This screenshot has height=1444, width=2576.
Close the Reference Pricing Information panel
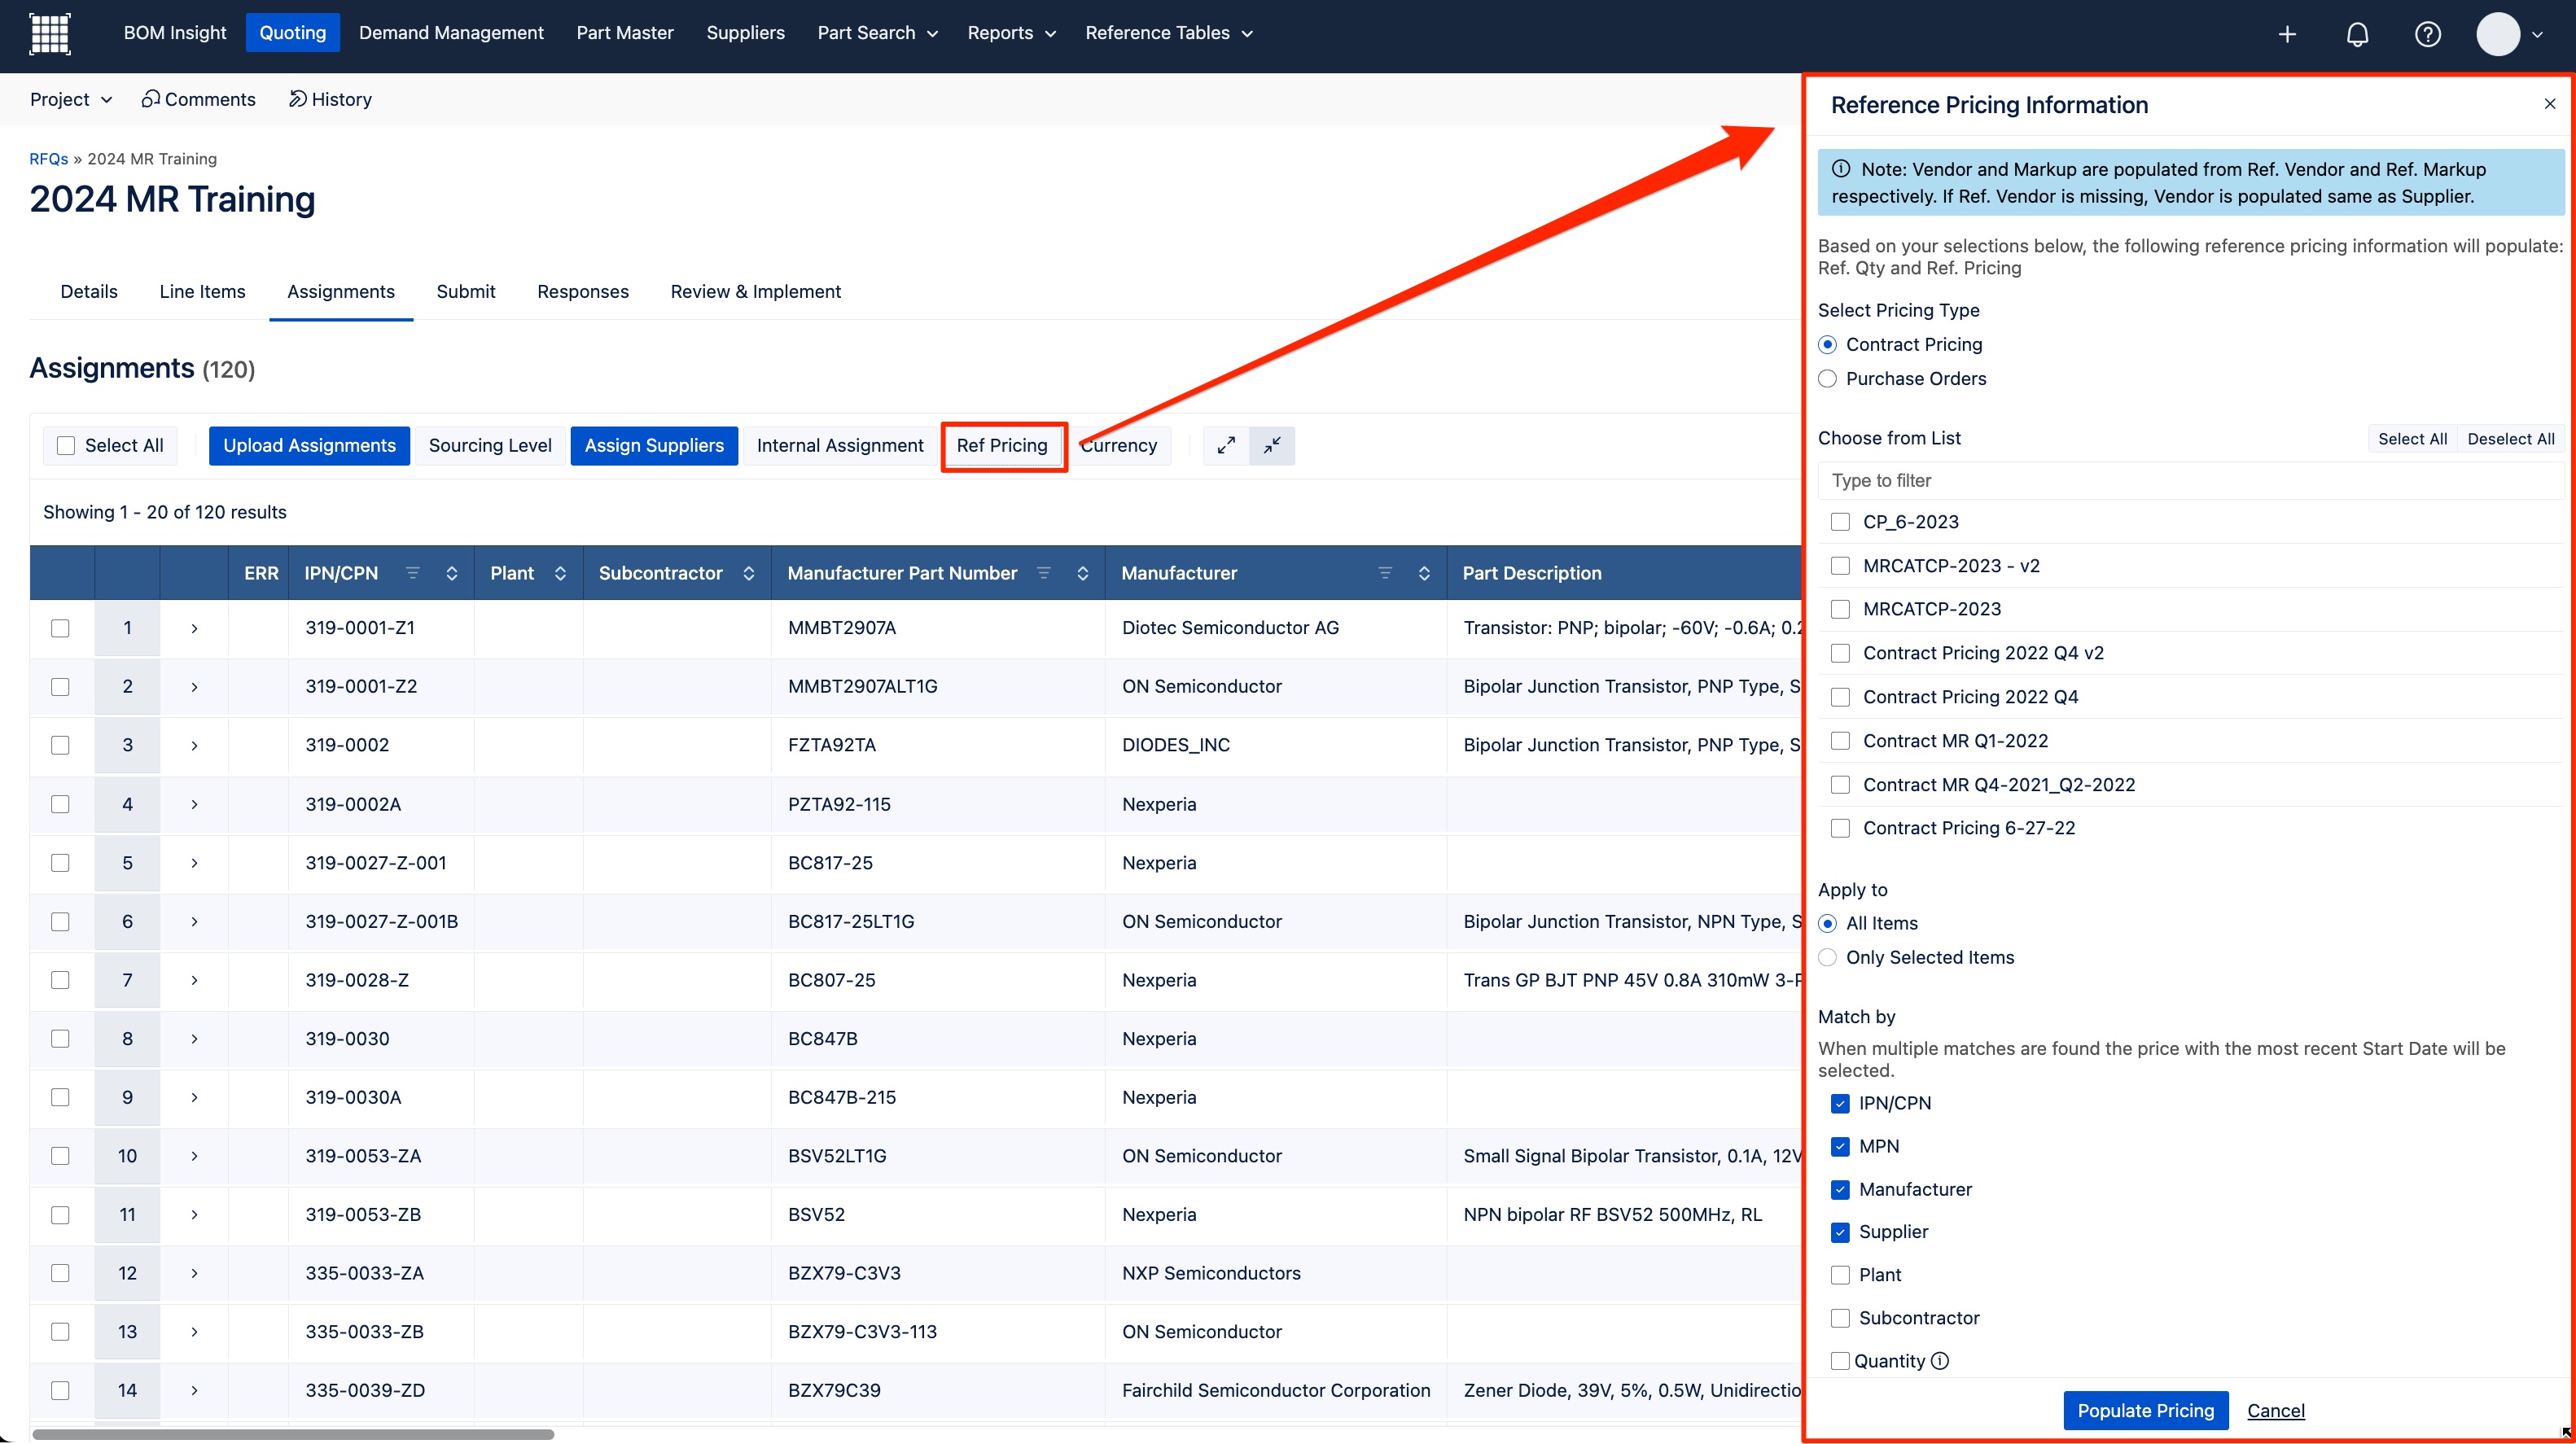(x=2549, y=104)
